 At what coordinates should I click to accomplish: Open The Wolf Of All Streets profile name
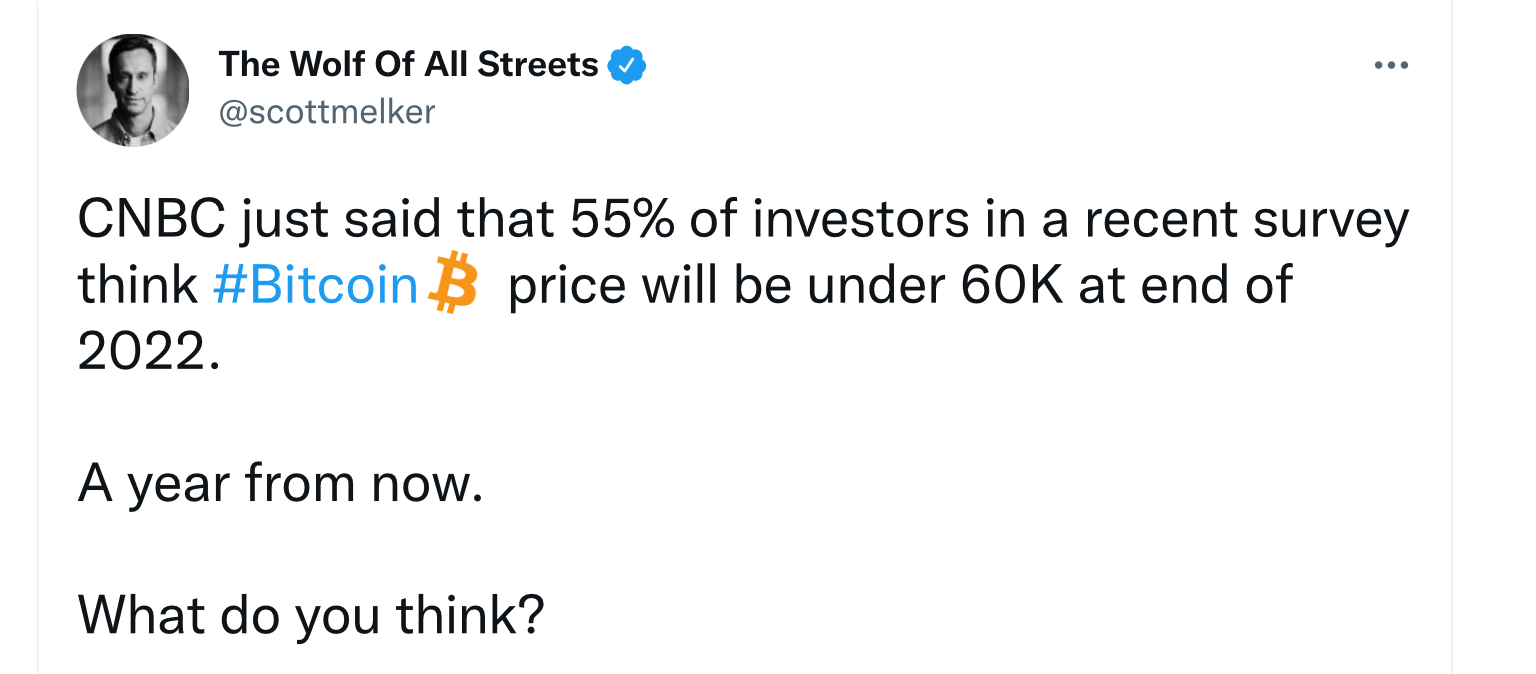408,65
